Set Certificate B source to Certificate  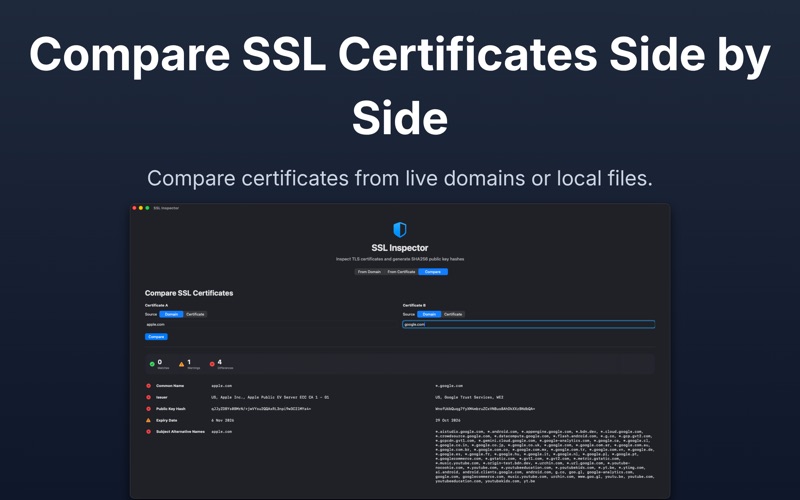coord(453,314)
